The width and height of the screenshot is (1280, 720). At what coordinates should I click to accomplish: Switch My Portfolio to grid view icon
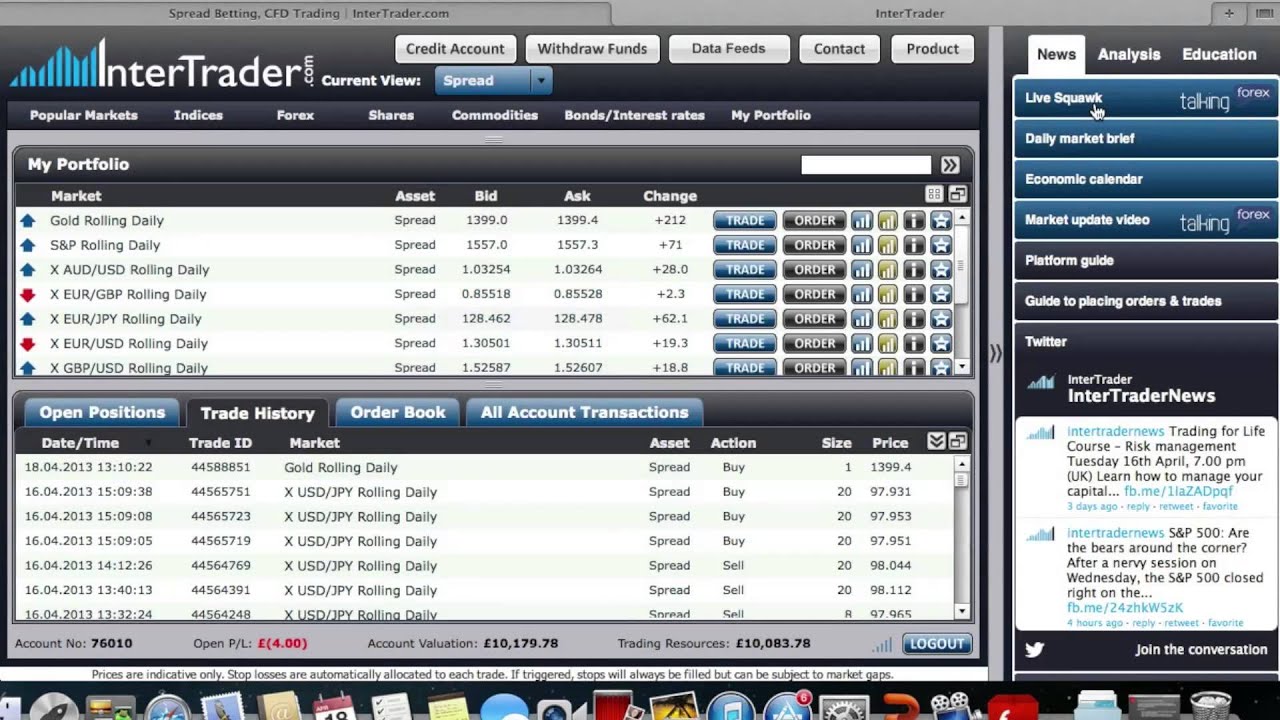[x=934, y=195]
